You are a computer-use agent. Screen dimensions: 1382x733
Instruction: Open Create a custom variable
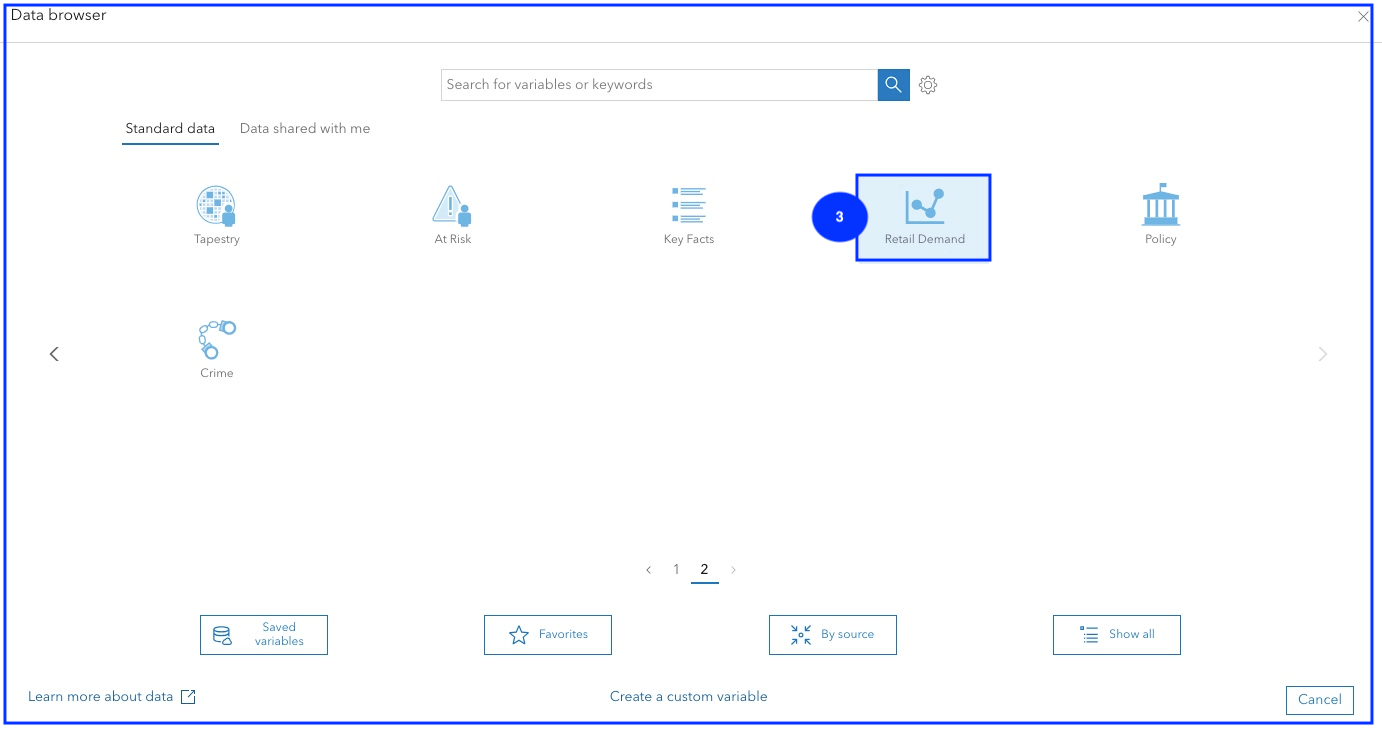point(689,696)
